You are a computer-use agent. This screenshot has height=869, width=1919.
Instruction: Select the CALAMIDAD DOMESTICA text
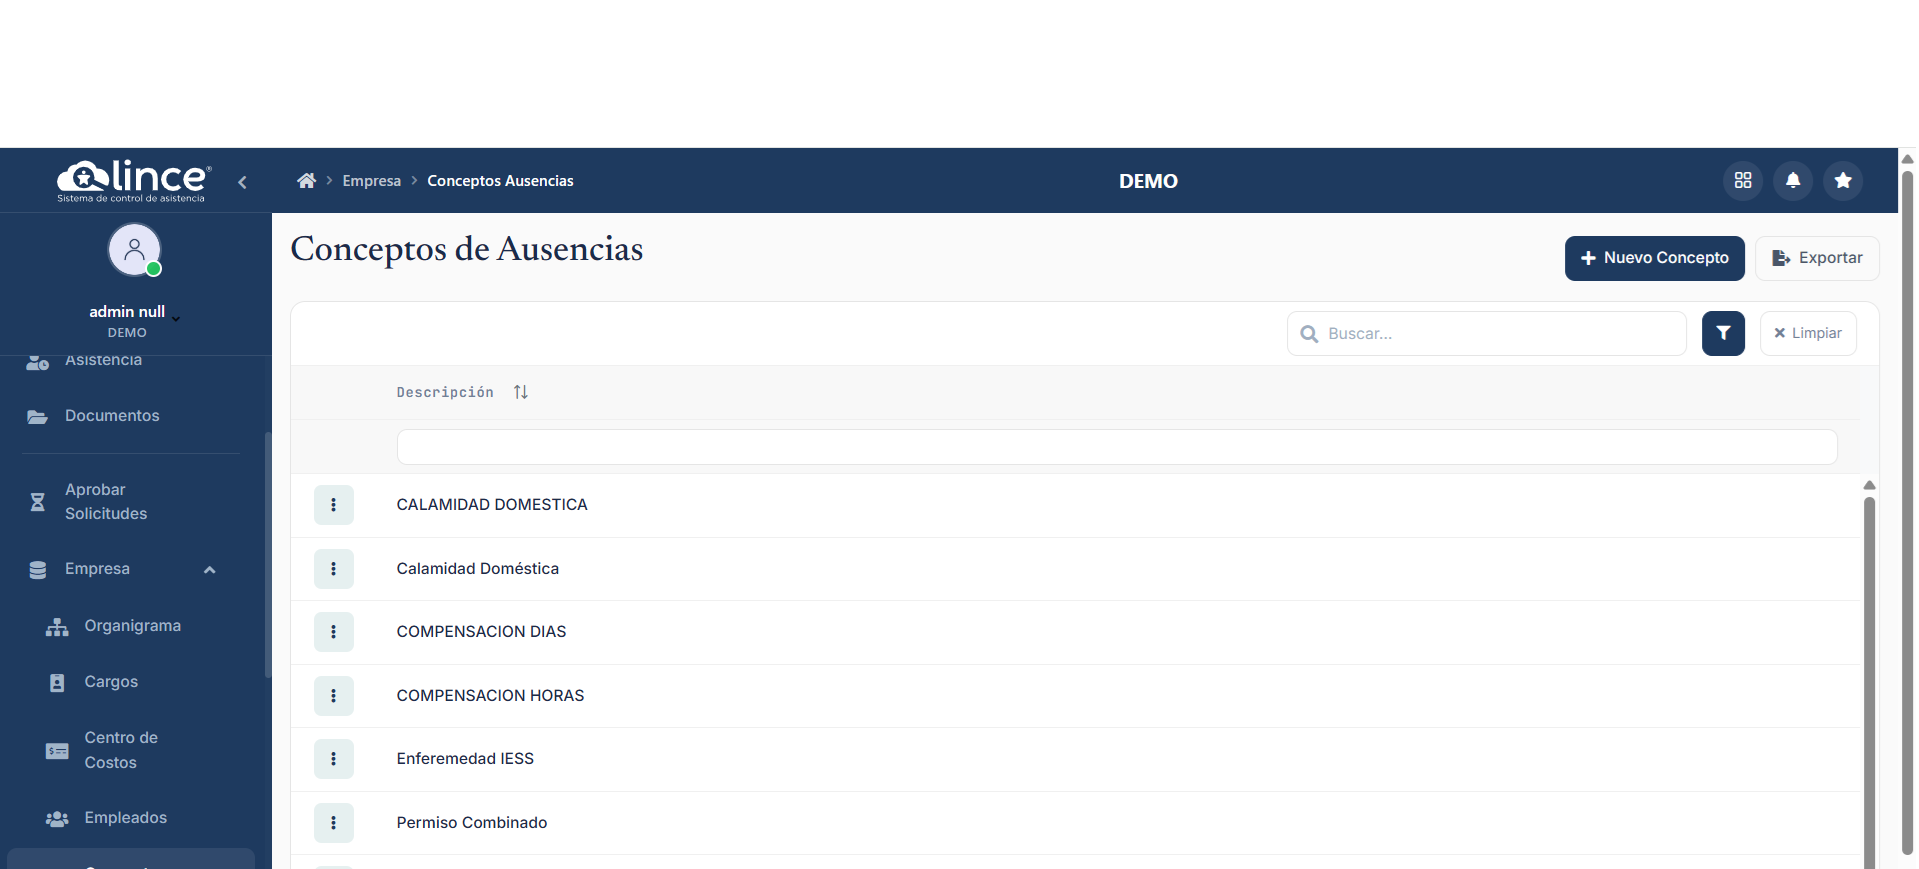tap(492, 505)
